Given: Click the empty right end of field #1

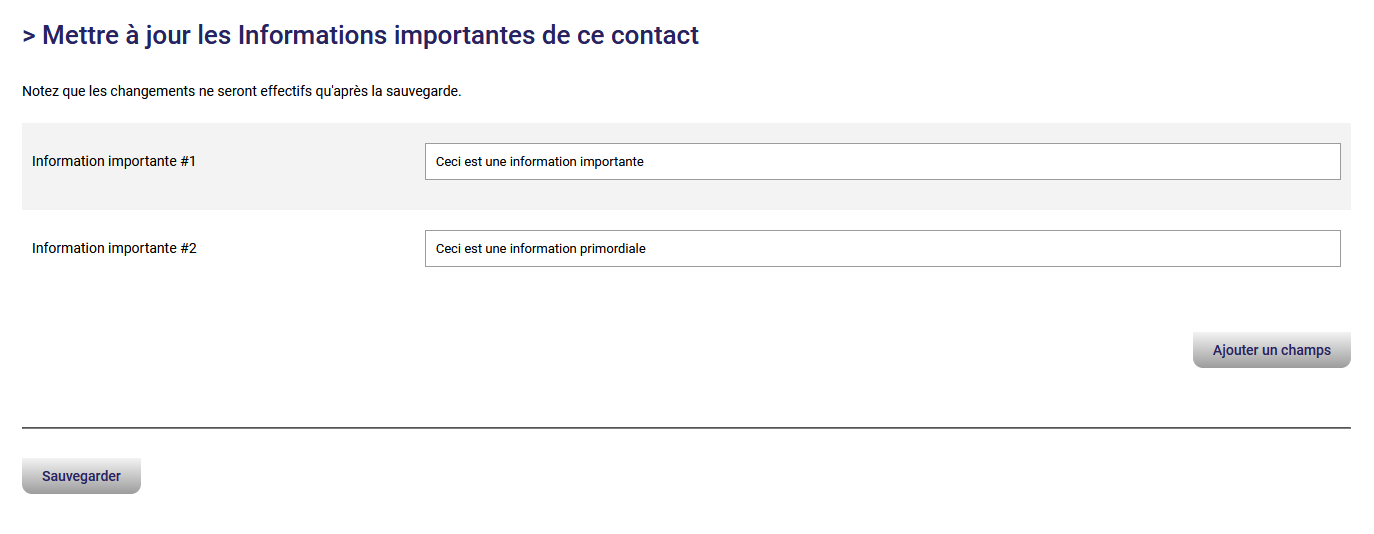Looking at the screenshot, I should coord(1250,161).
